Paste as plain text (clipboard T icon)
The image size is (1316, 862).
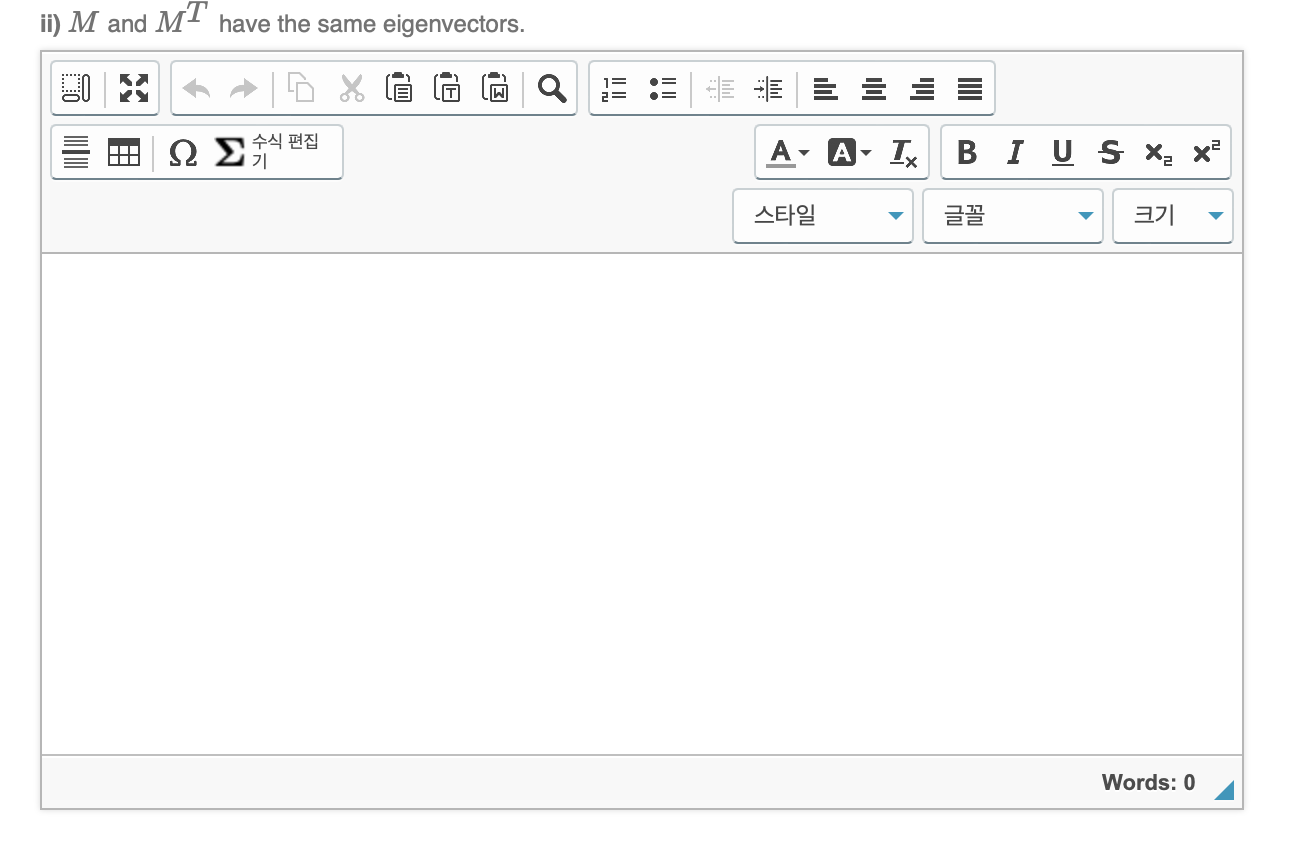click(446, 88)
